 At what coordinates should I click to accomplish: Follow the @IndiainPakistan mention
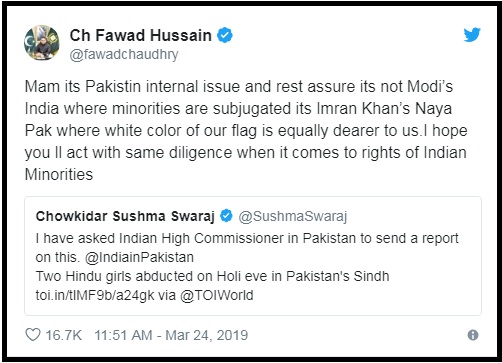[x=139, y=257]
